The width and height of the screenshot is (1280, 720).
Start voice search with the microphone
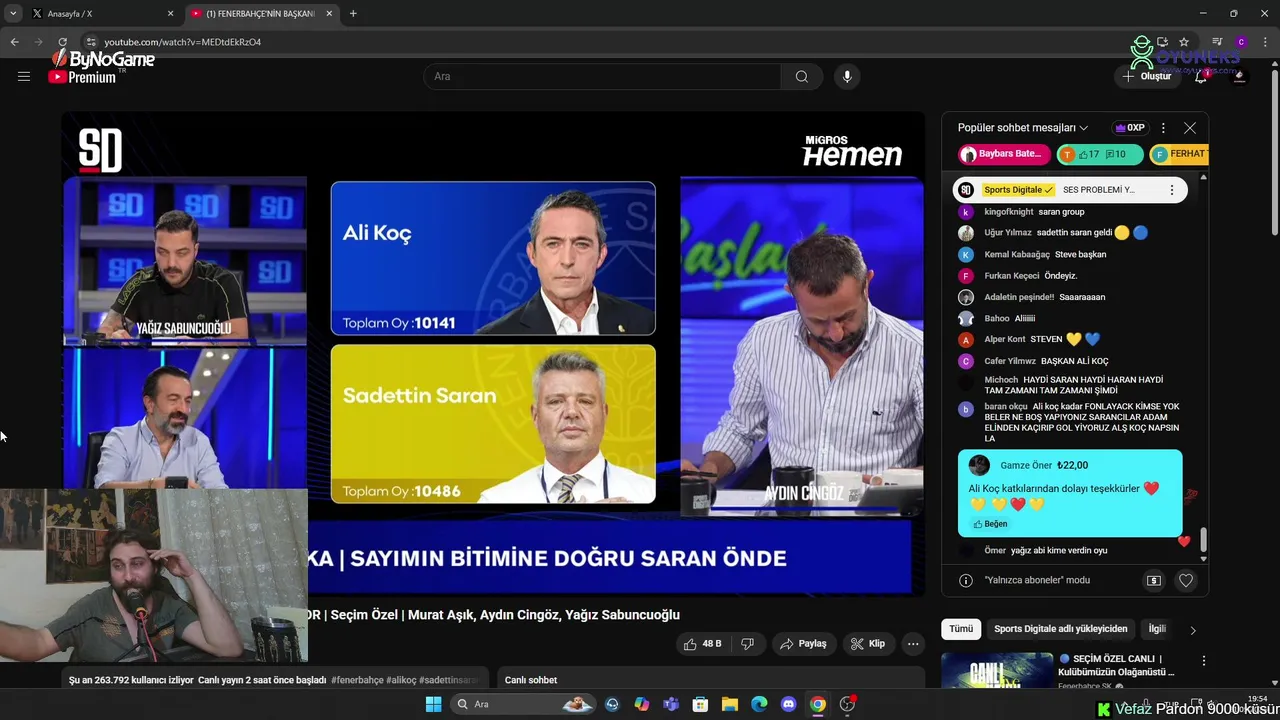(x=847, y=76)
